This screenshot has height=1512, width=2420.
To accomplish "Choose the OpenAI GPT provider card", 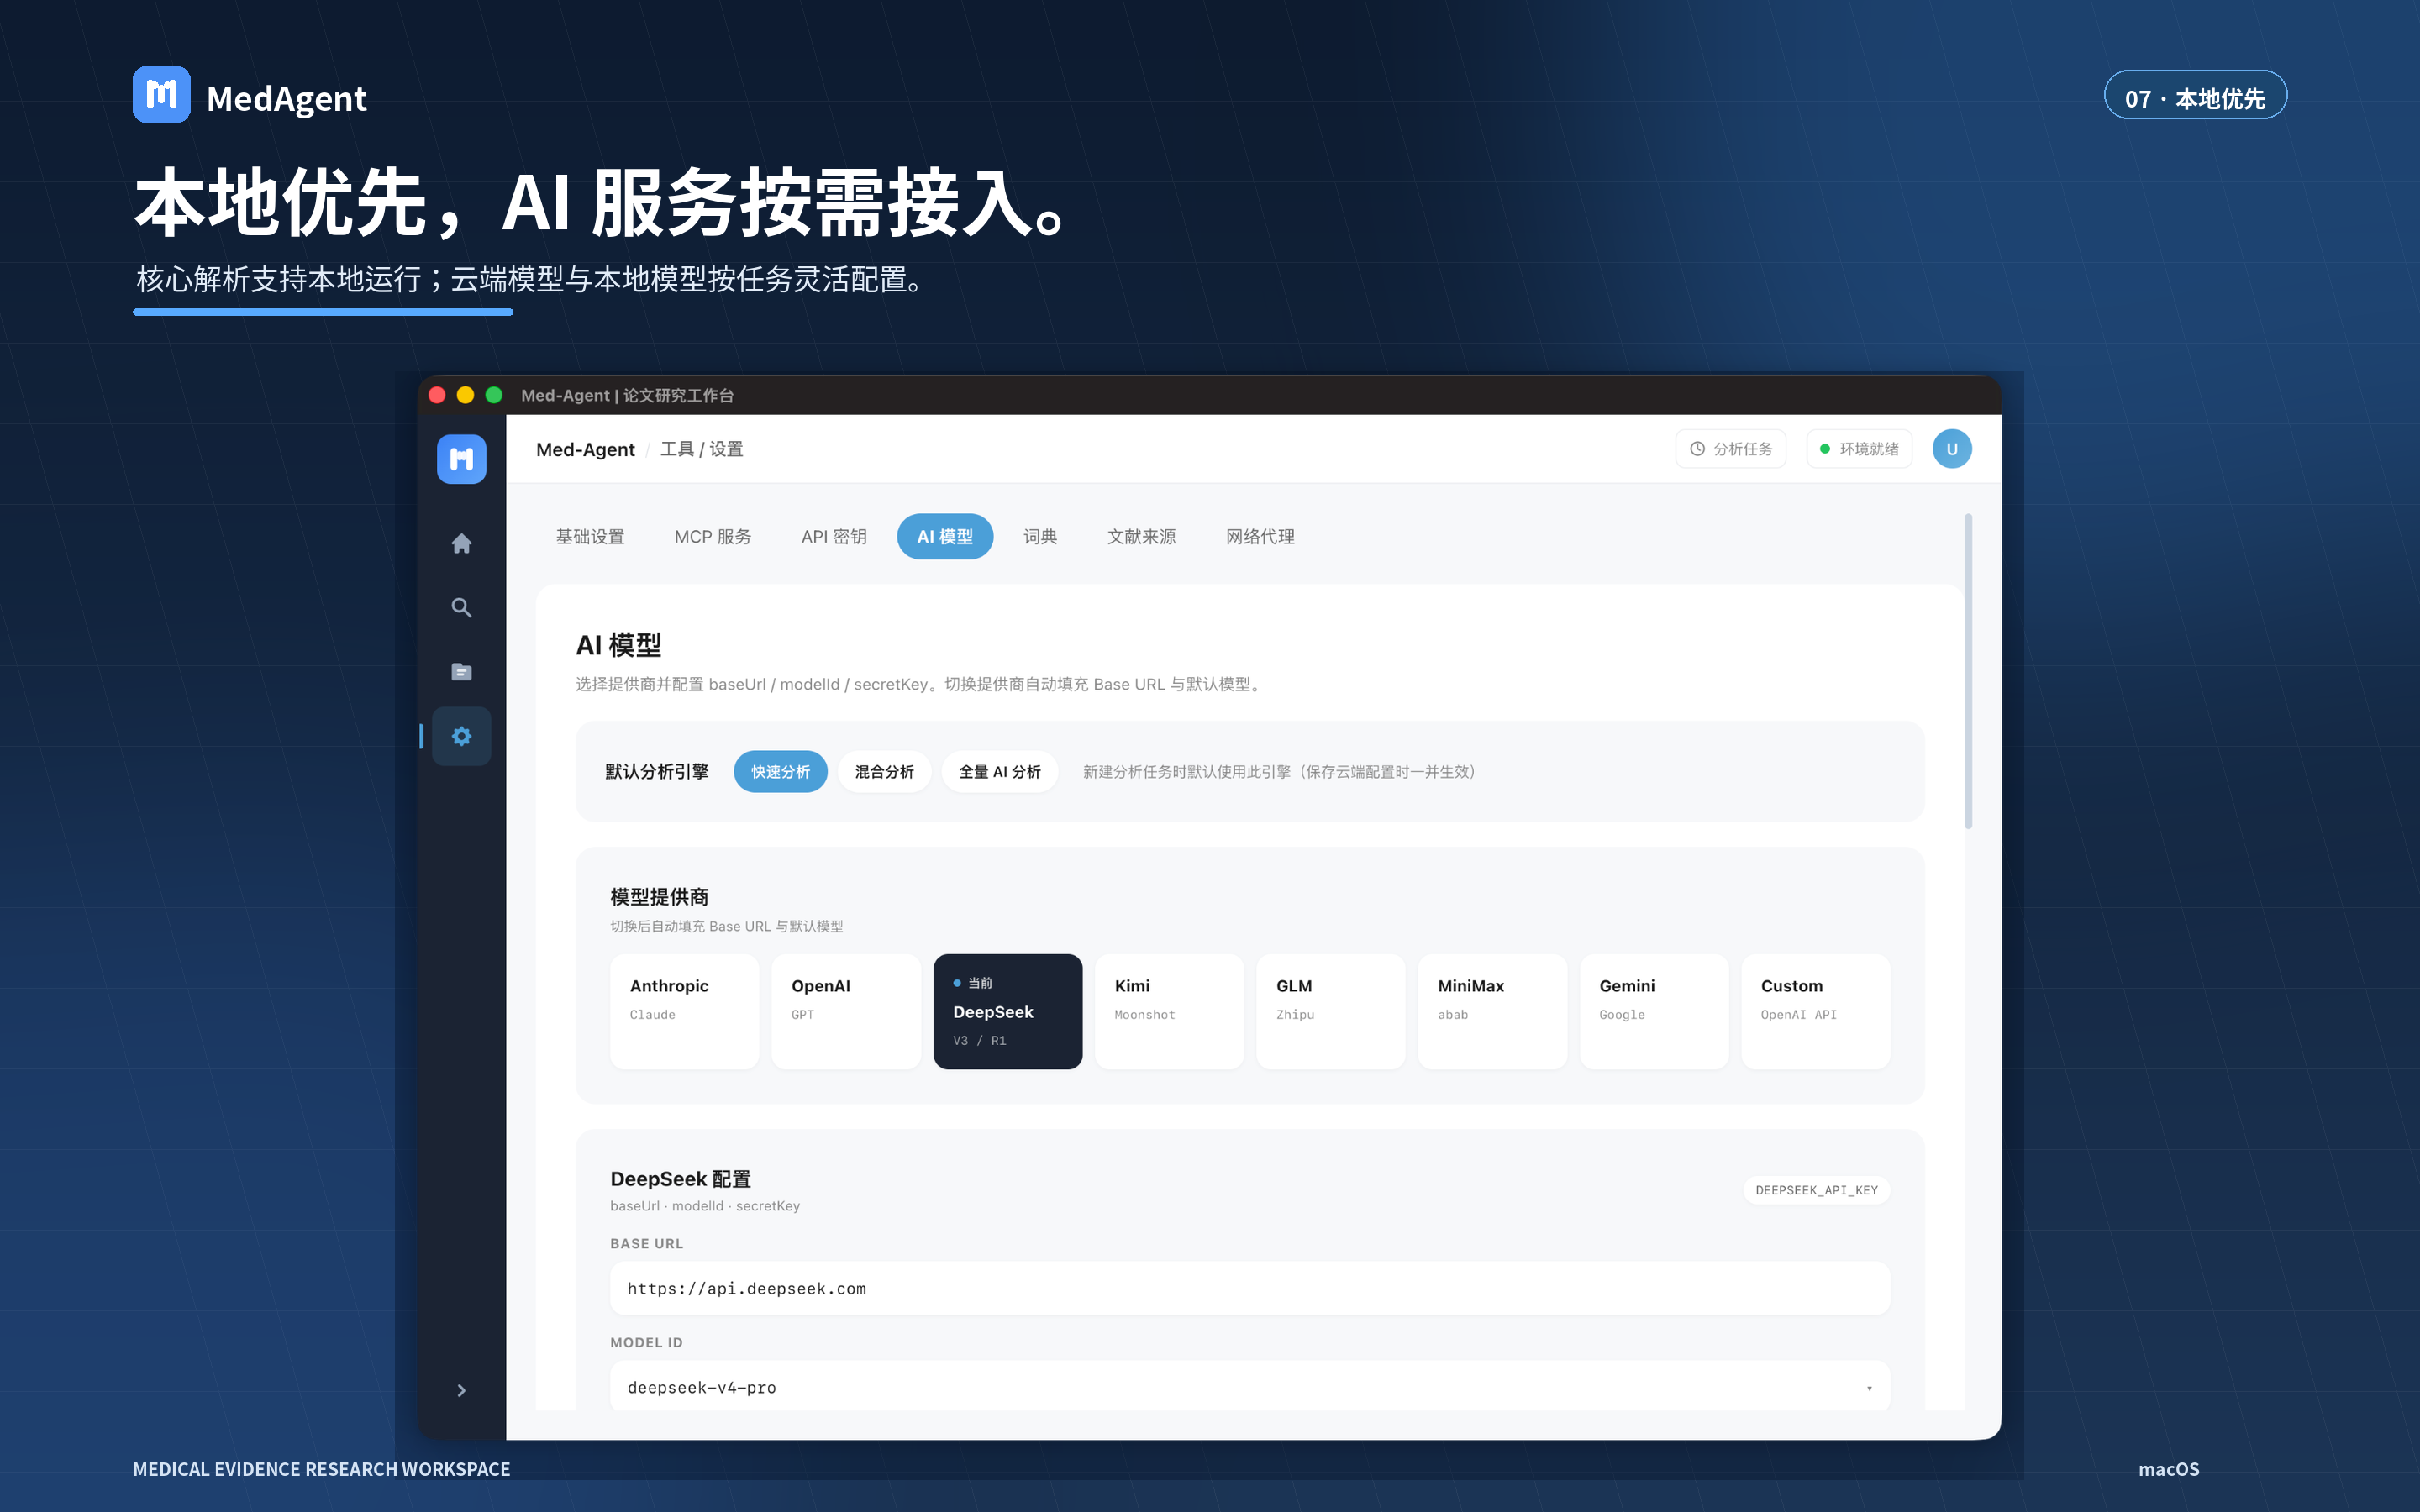I will [x=846, y=1011].
